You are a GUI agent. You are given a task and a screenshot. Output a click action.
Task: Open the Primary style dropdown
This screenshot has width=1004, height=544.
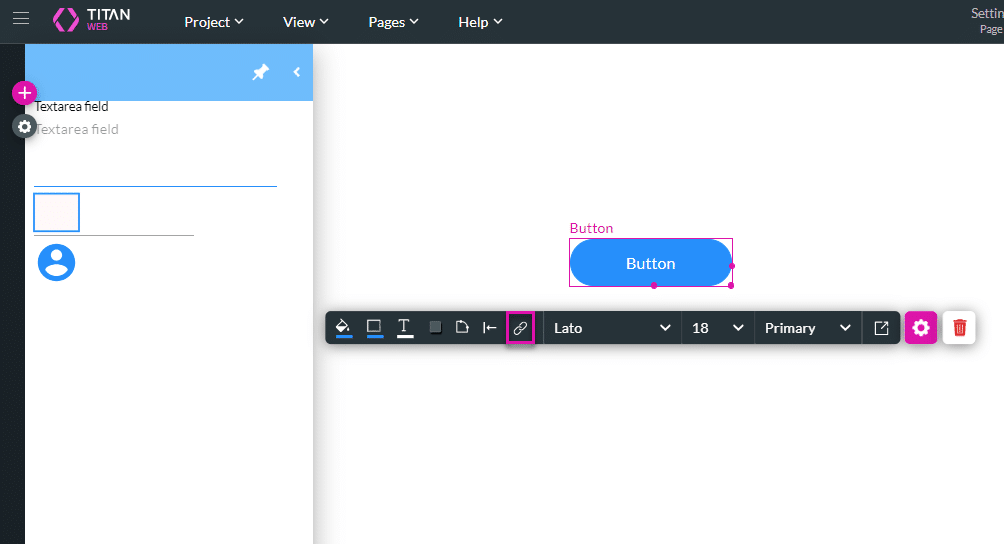(807, 328)
